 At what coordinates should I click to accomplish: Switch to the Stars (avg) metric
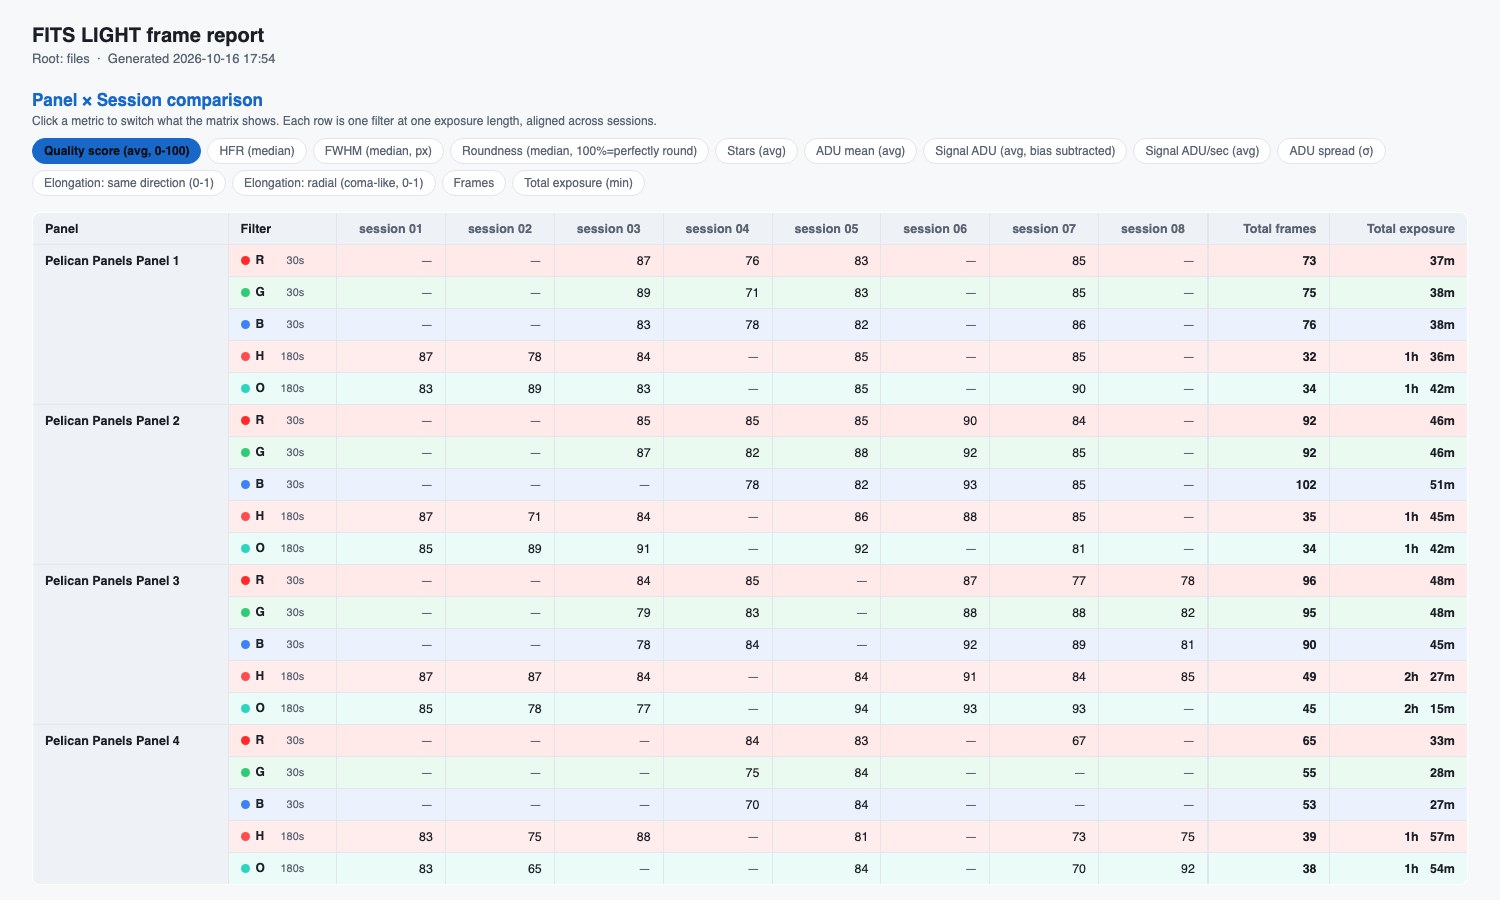coord(756,151)
